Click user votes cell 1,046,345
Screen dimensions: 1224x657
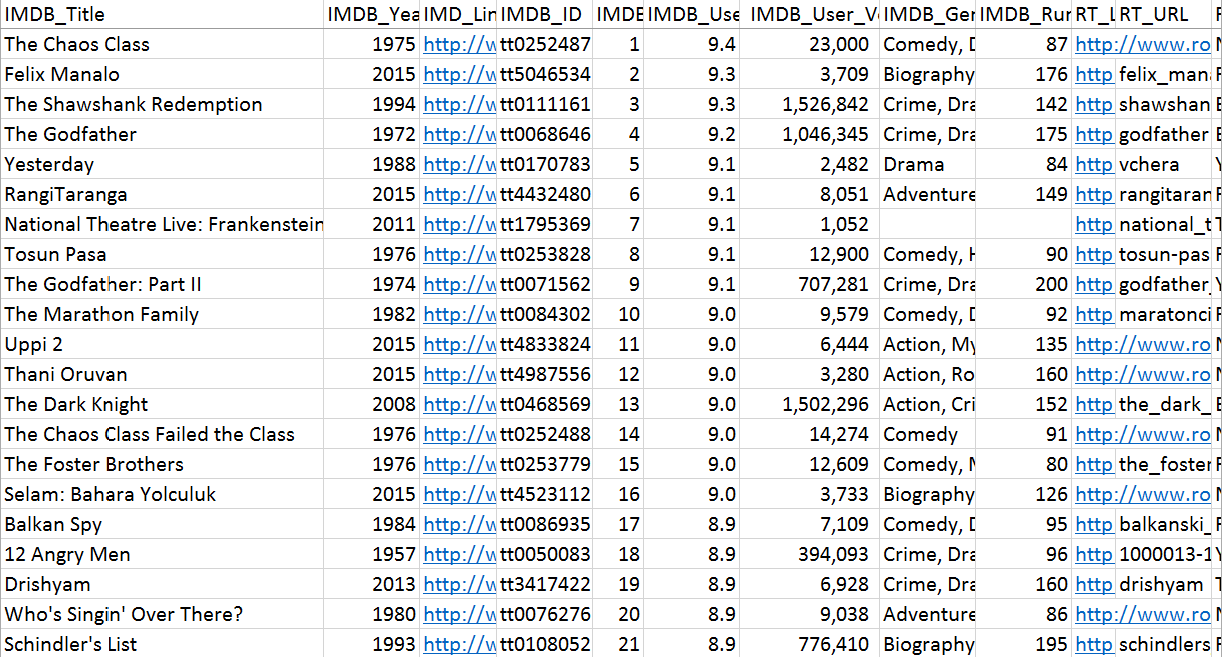coord(811,134)
